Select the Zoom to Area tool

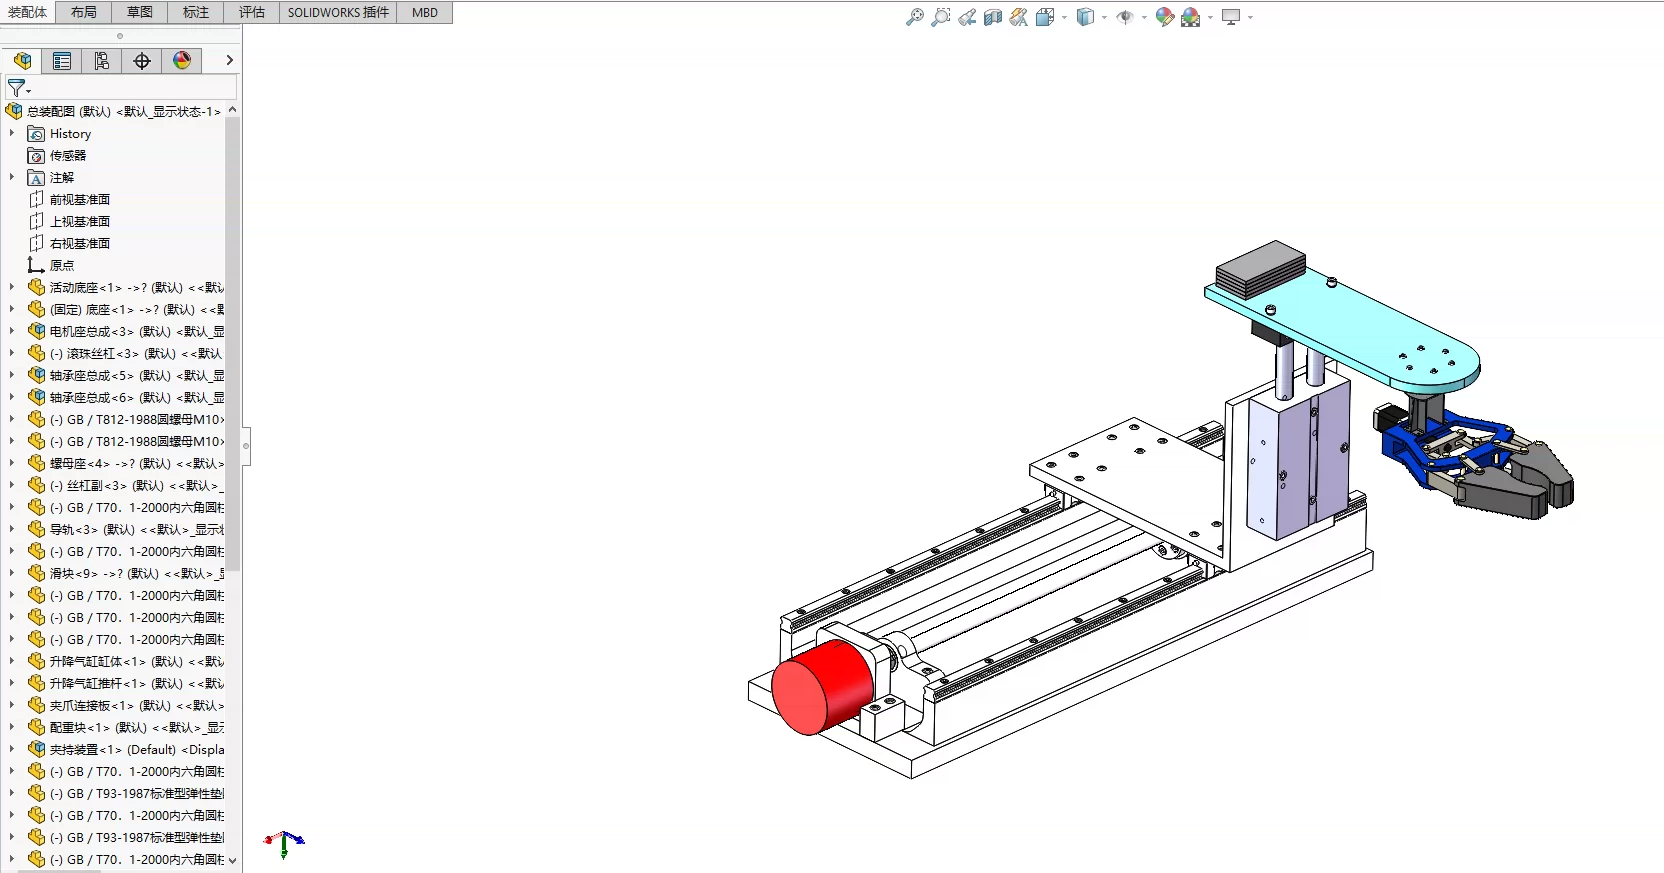940,17
